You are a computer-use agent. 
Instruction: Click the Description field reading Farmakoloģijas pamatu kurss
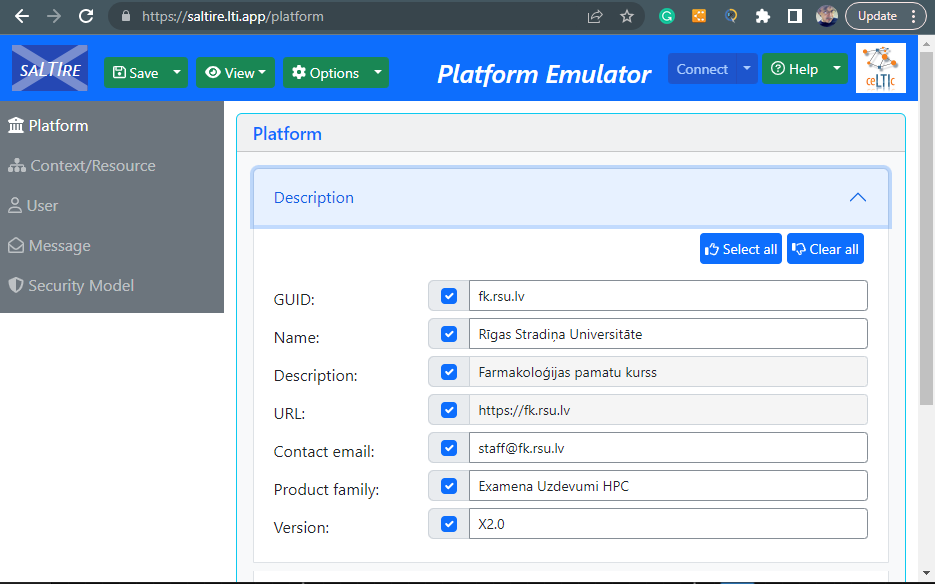point(668,372)
